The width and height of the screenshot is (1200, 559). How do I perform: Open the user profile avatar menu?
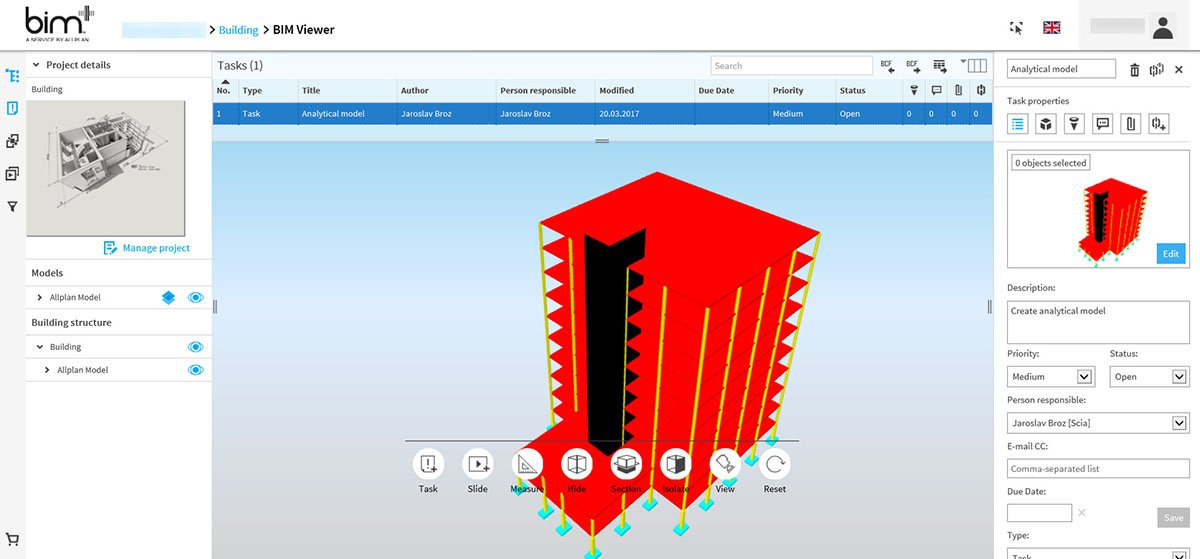1162,27
